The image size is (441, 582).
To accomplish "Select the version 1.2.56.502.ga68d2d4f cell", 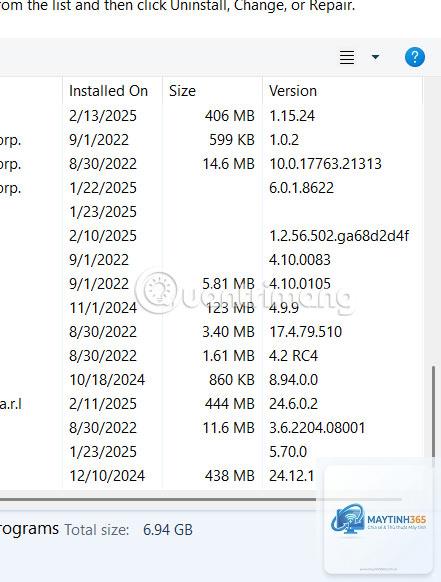I will point(339,236).
